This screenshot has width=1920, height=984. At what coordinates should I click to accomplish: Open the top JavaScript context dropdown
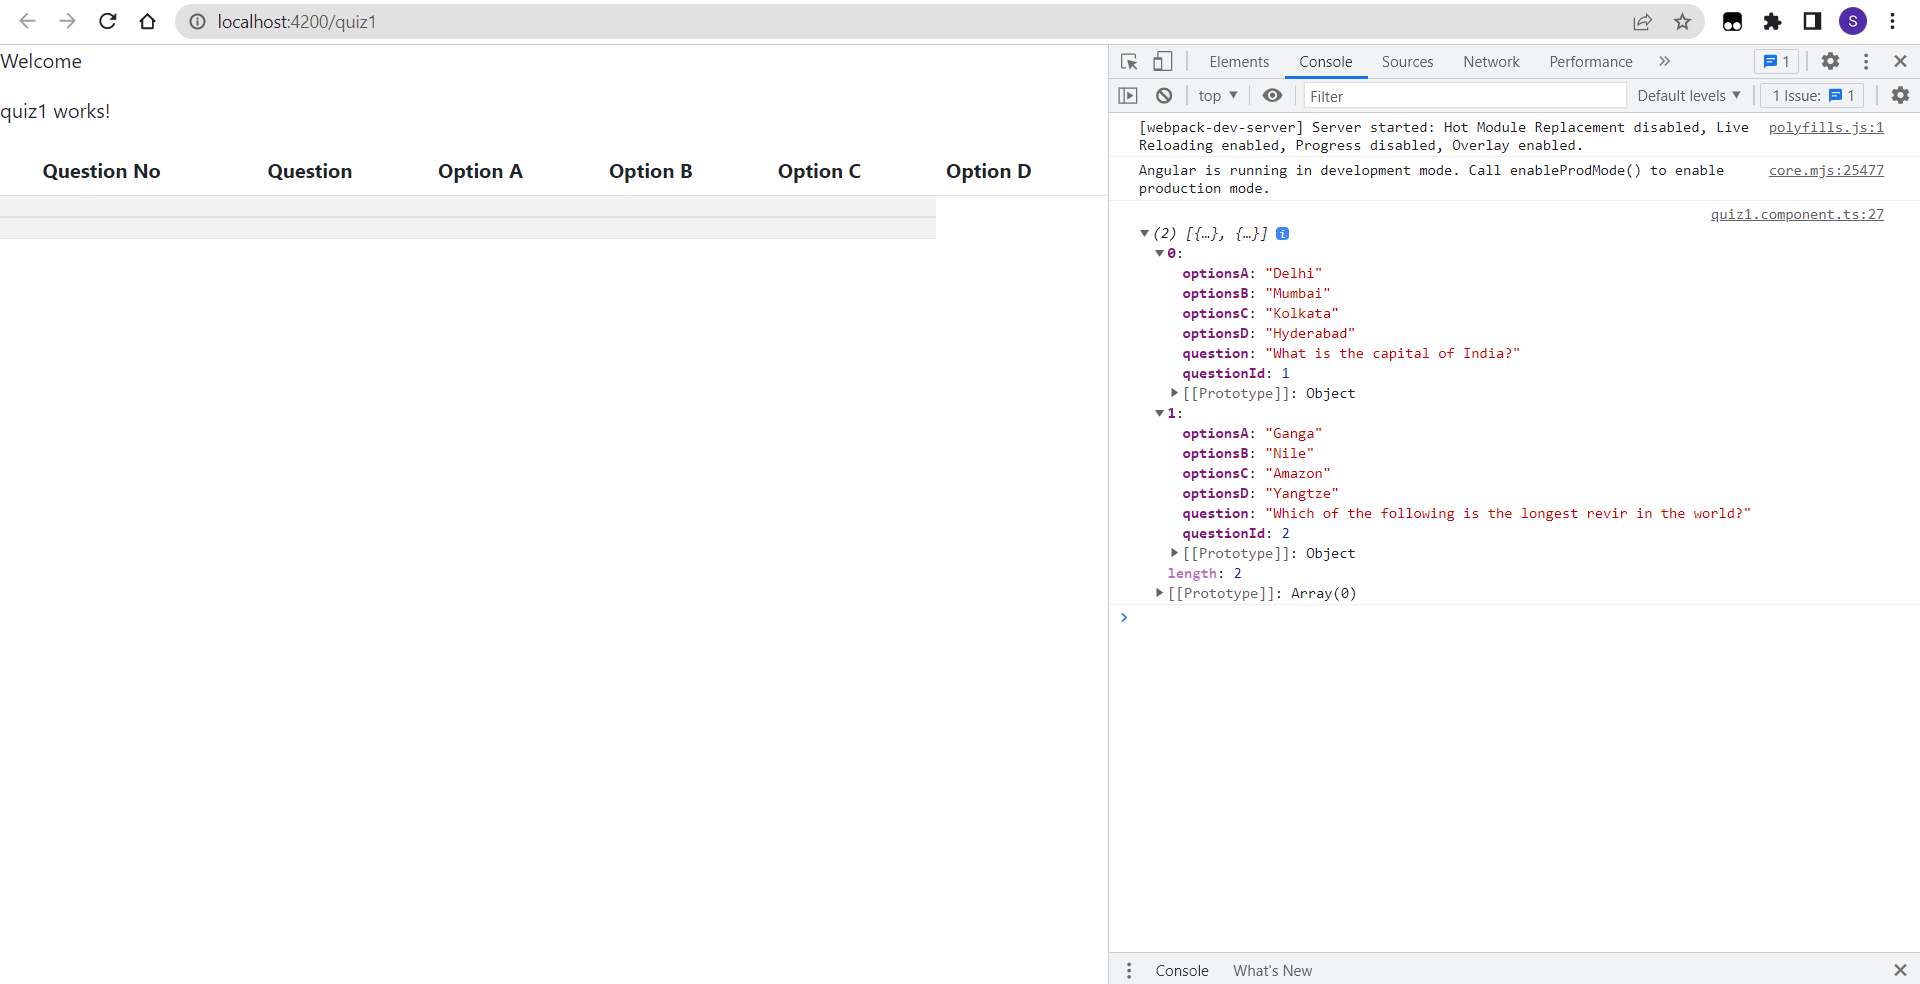[1218, 96]
